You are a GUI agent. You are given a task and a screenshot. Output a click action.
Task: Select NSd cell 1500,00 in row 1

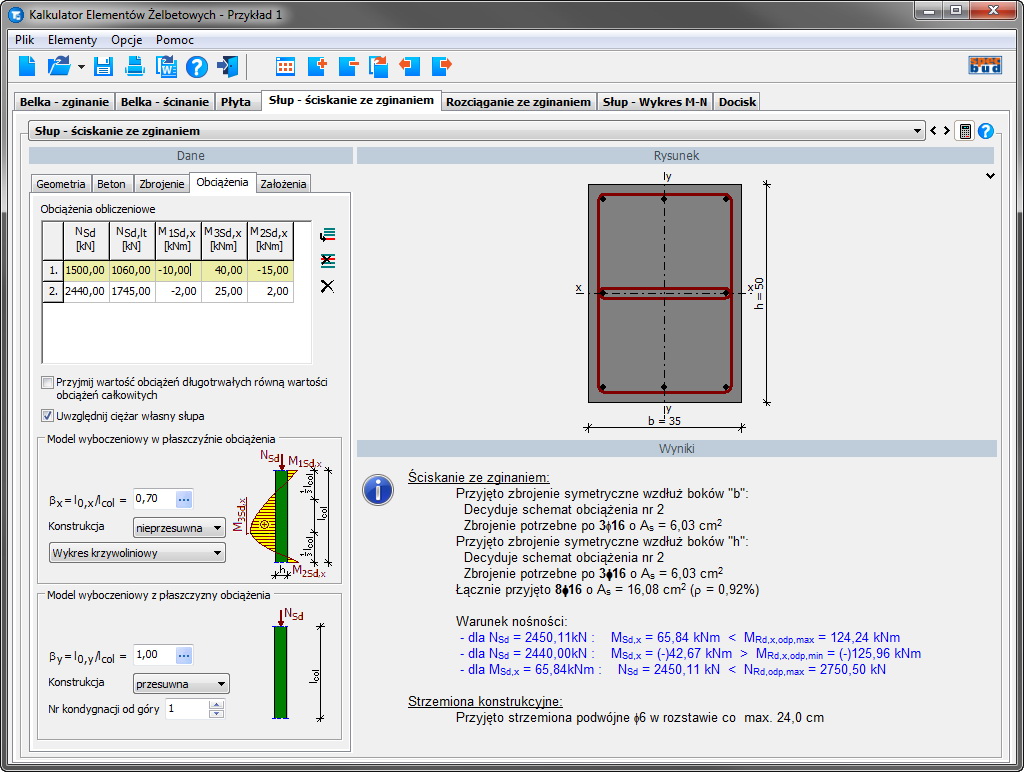click(x=86, y=270)
